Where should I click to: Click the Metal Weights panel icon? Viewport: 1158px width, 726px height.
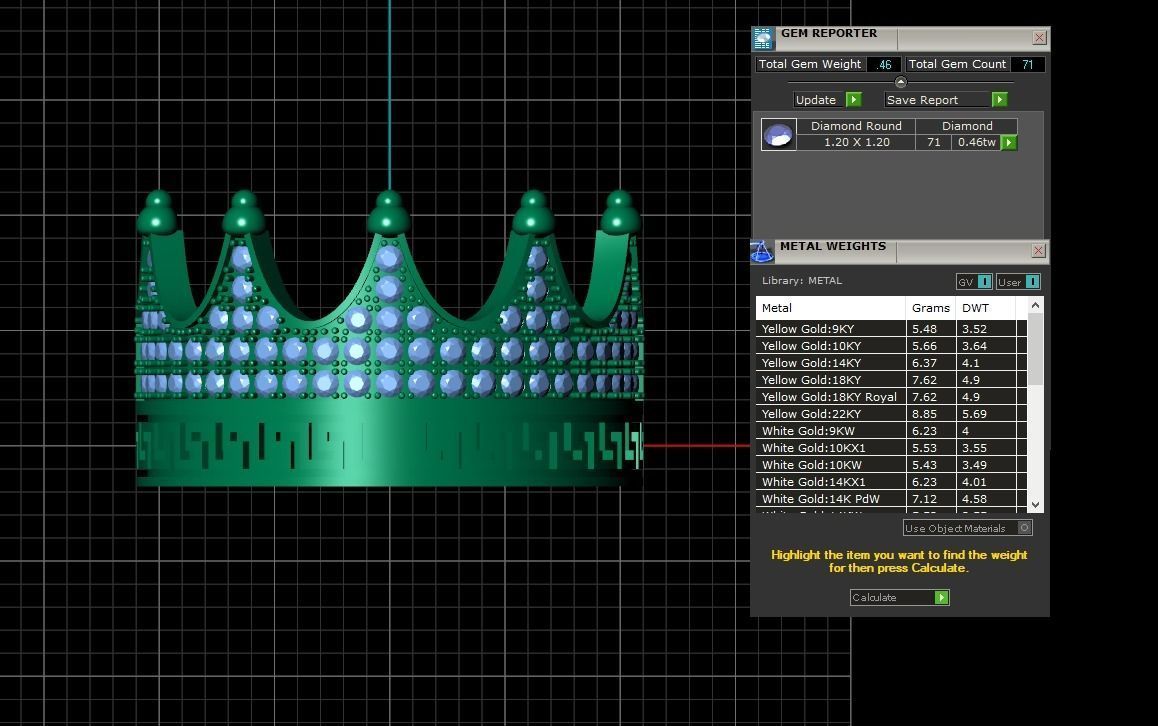(762, 252)
